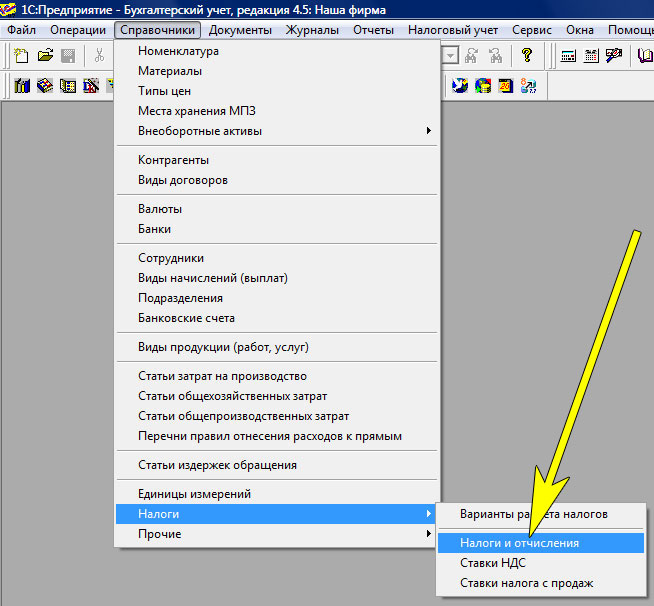Open the Файл menu
Screen dimensions: 654x606
pyautogui.click(x=21, y=30)
